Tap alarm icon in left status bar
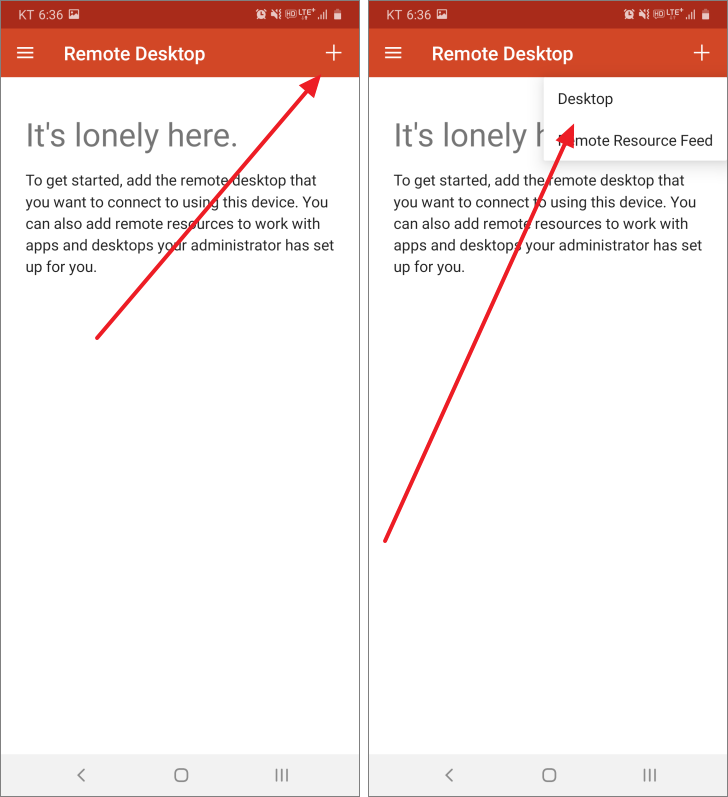This screenshot has height=797, width=728. click(261, 15)
